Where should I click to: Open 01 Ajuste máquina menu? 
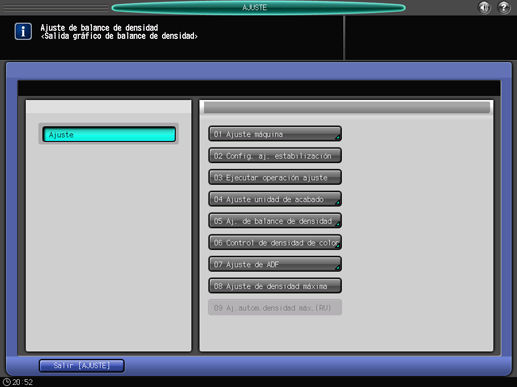275,134
